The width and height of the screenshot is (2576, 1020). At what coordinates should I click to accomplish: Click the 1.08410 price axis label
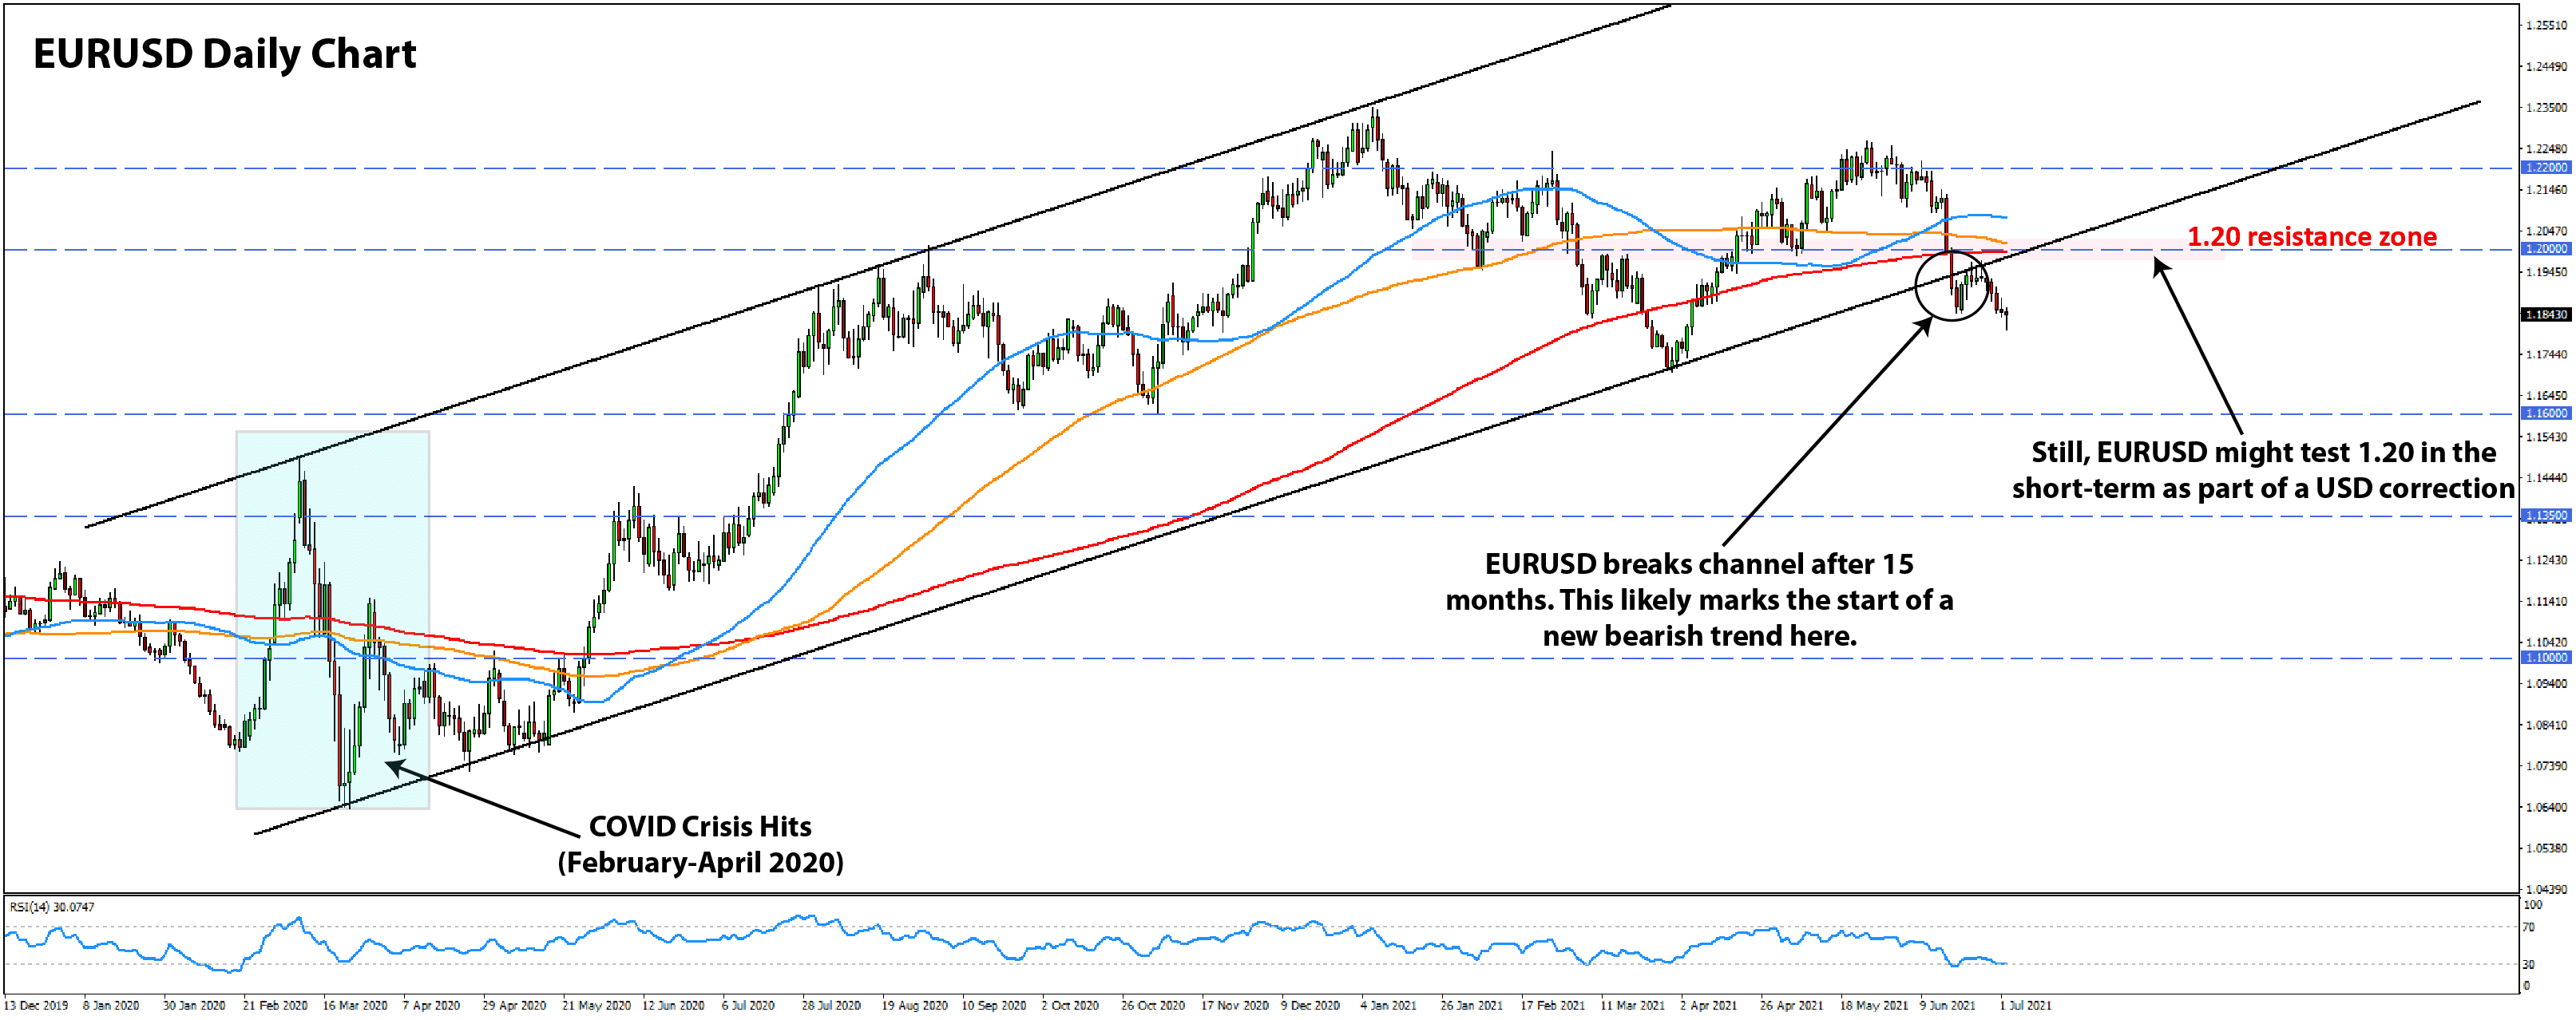coord(2546,725)
